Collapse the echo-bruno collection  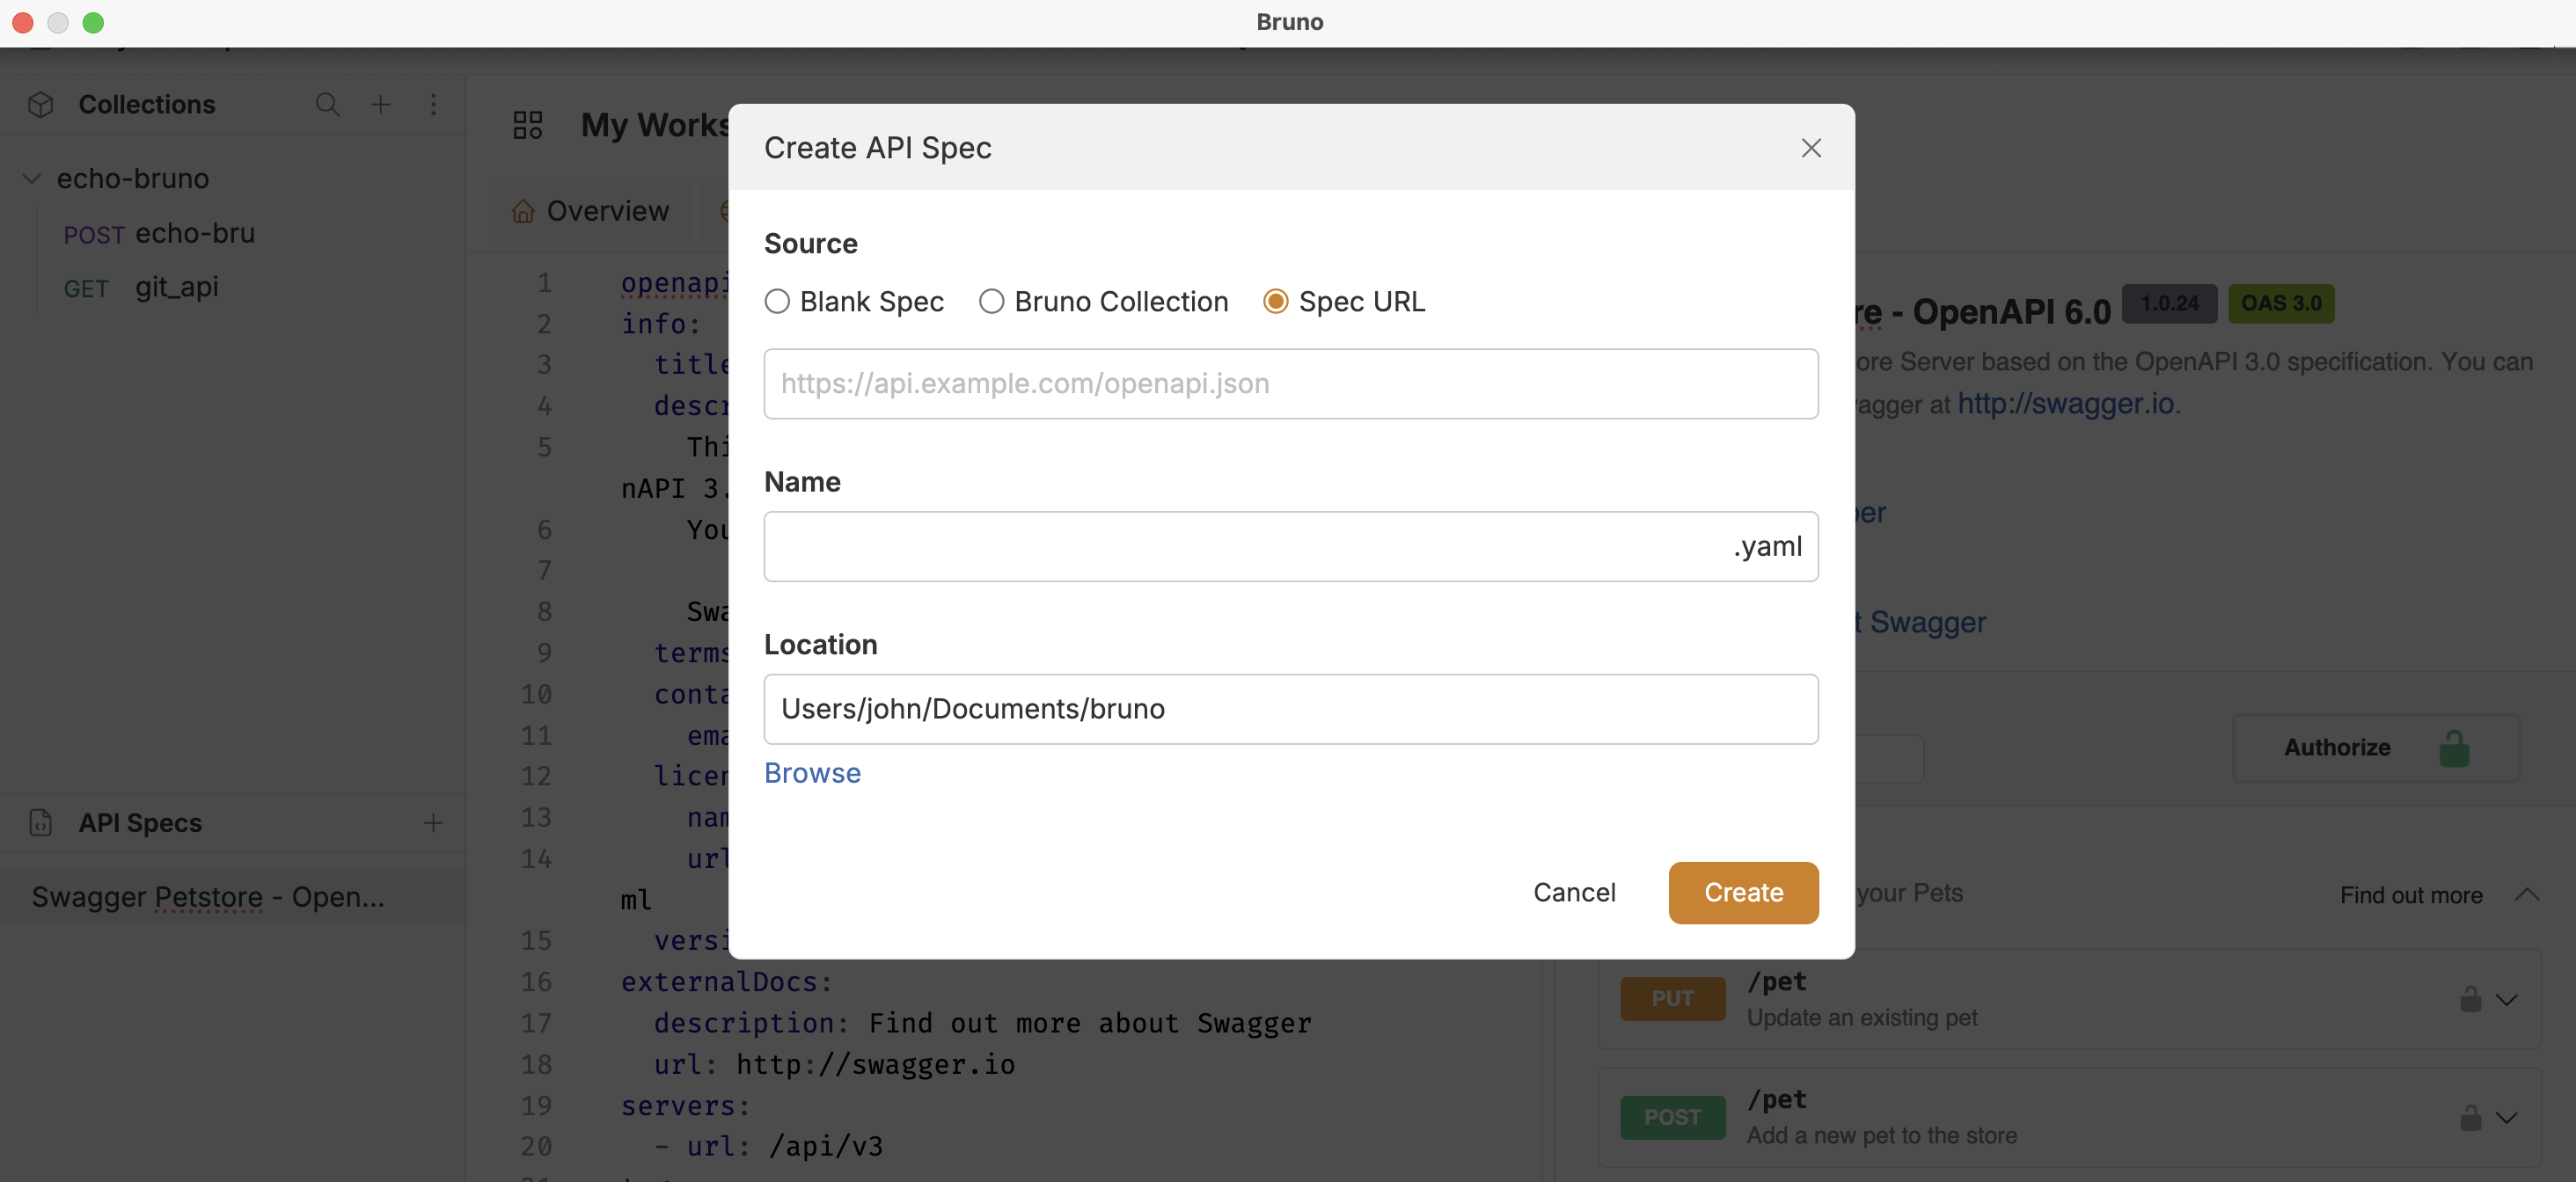coord(32,179)
